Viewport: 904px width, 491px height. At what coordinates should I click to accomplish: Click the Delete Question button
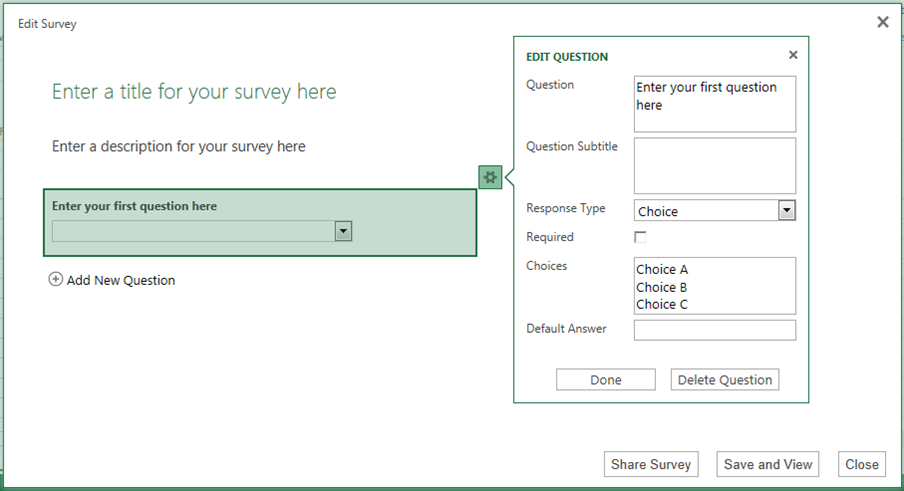[724, 380]
